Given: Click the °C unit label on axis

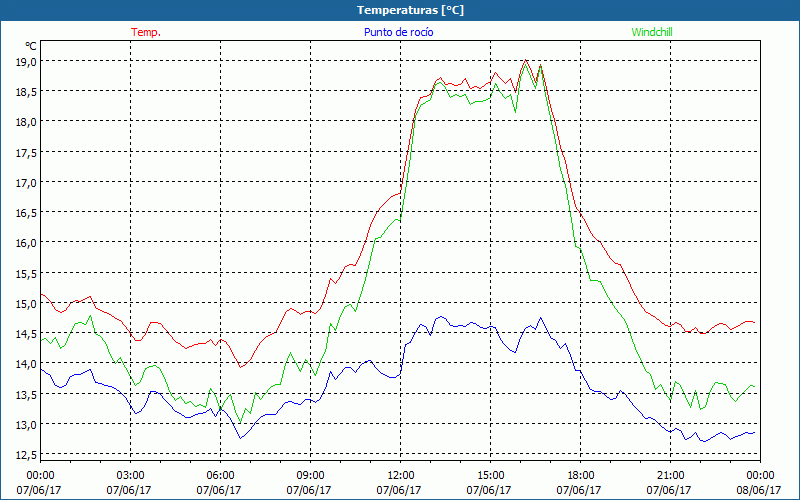Looking at the screenshot, I should click(31, 46).
